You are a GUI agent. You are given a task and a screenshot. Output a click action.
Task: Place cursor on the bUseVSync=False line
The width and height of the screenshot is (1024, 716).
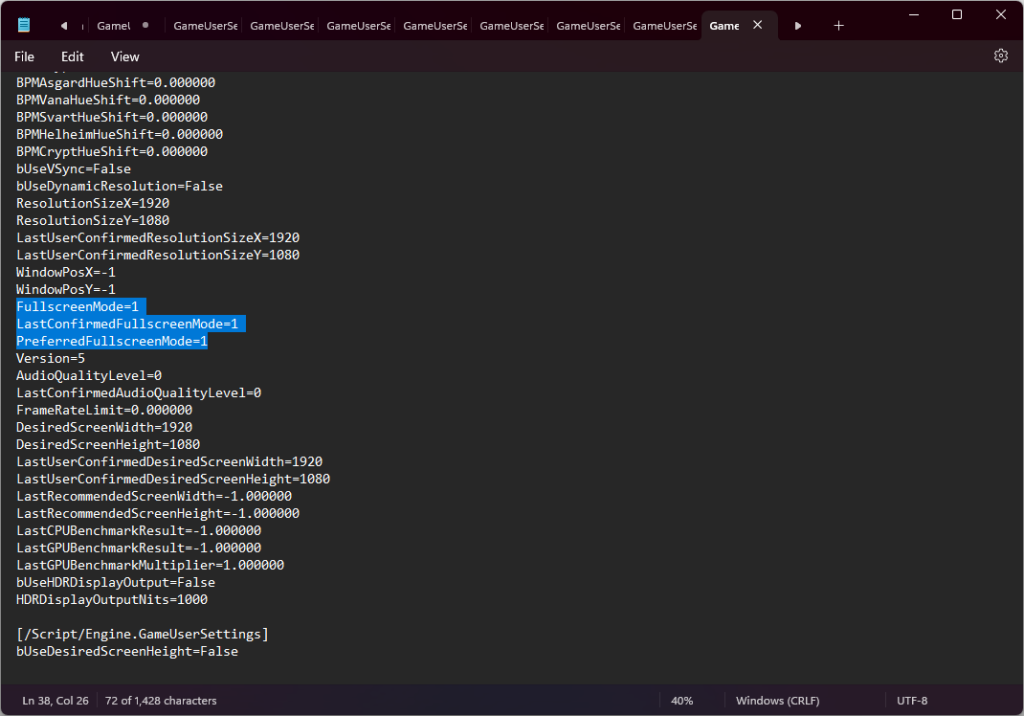pos(73,169)
